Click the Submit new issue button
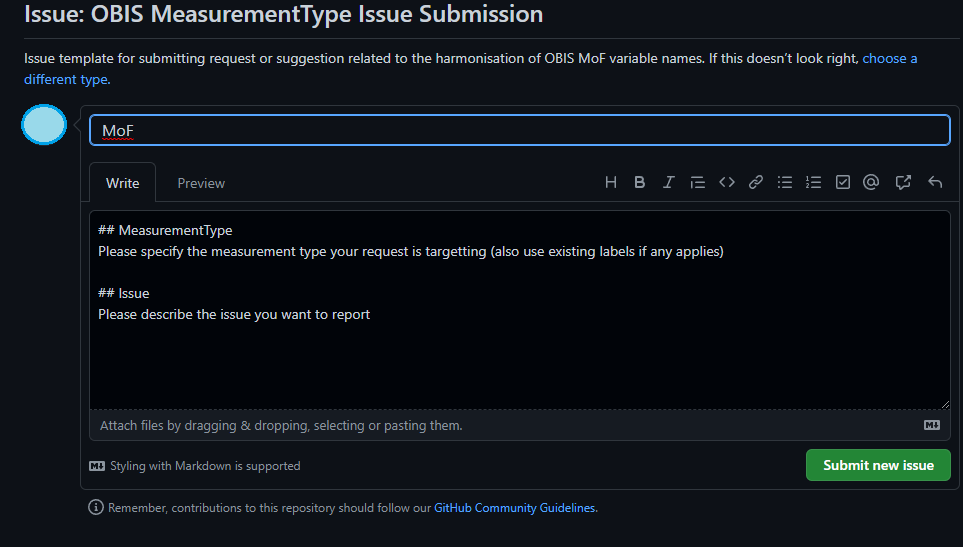 coord(878,465)
